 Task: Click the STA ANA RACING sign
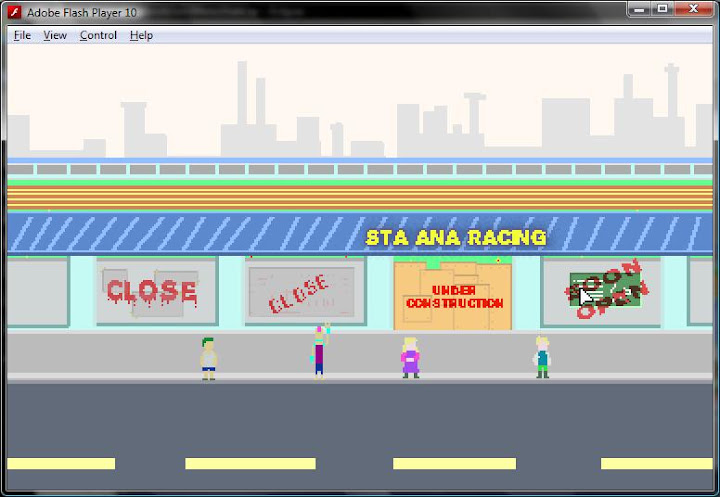click(456, 237)
